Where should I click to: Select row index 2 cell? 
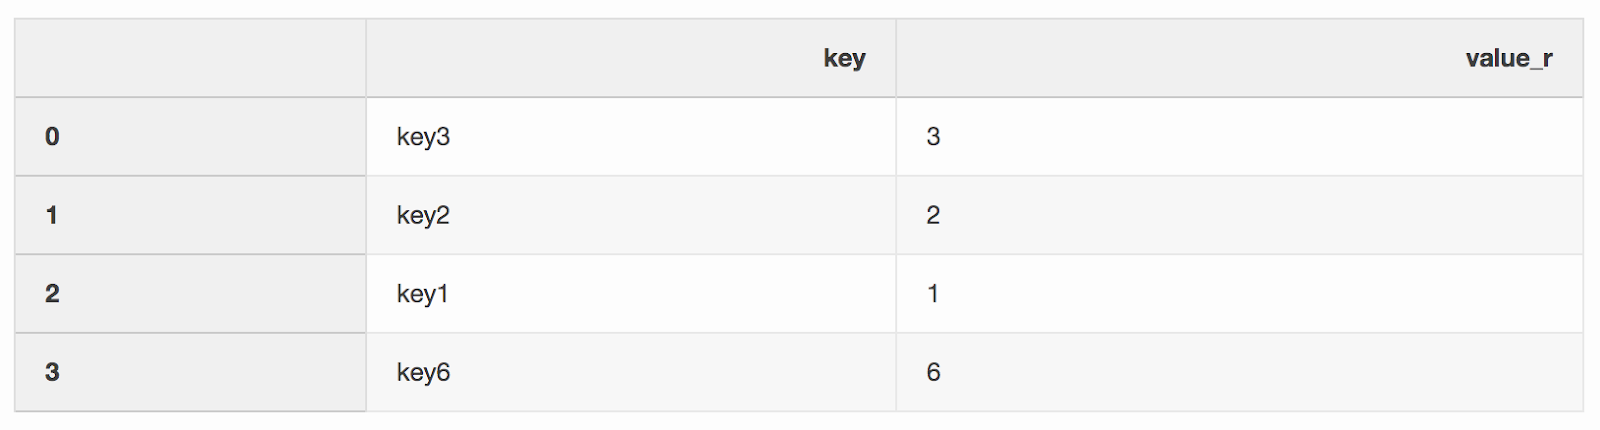(52, 294)
